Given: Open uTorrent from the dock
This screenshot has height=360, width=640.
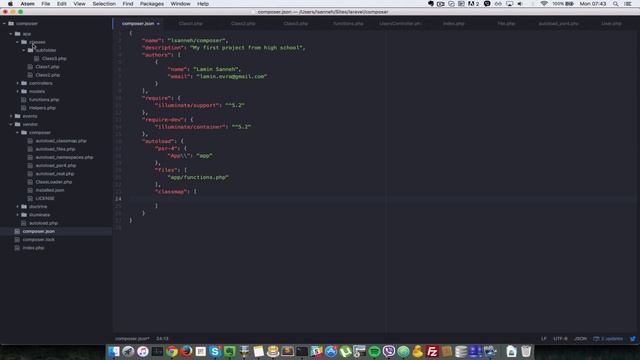Looking at the screenshot, I should 345,351.
